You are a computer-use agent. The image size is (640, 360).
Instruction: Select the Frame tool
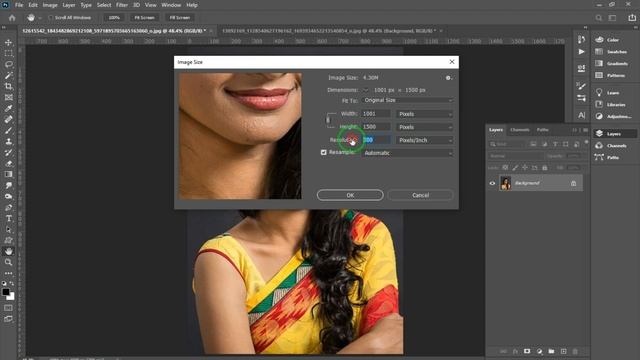click(x=9, y=98)
